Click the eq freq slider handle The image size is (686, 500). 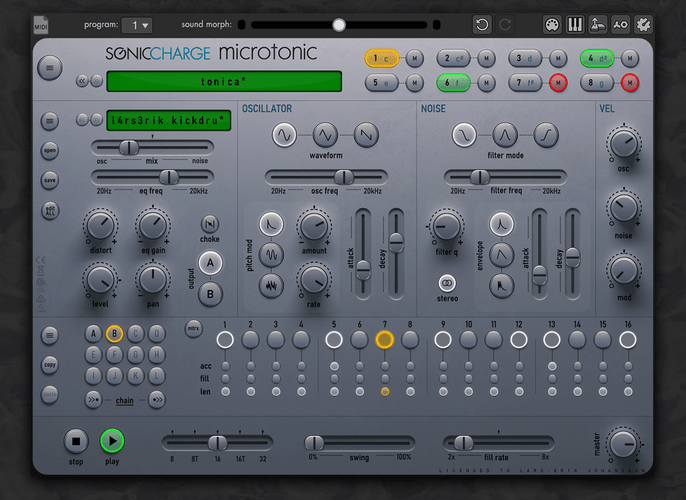(169, 177)
